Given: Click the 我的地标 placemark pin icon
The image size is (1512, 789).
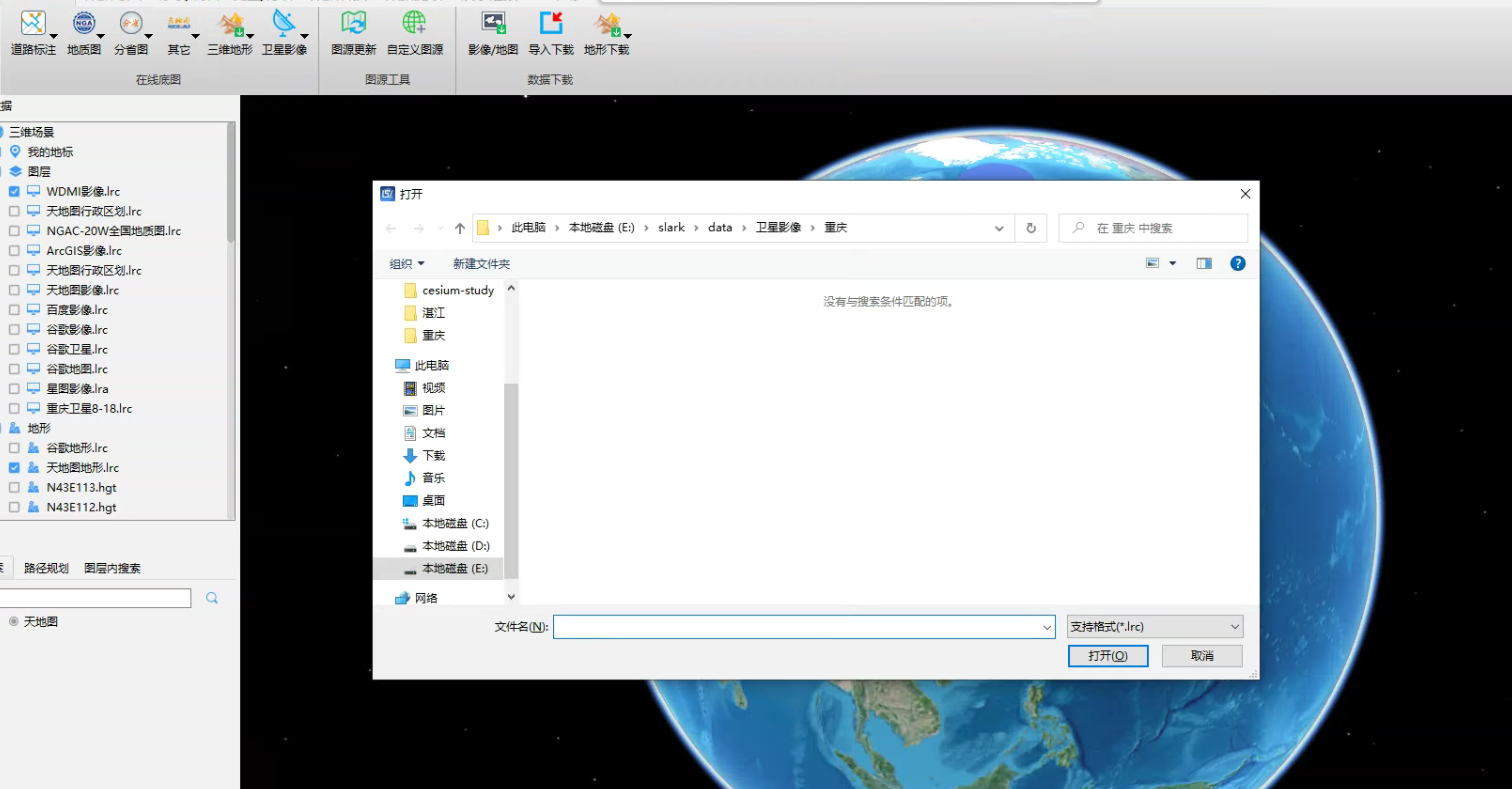Looking at the screenshot, I should pos(15,152).
